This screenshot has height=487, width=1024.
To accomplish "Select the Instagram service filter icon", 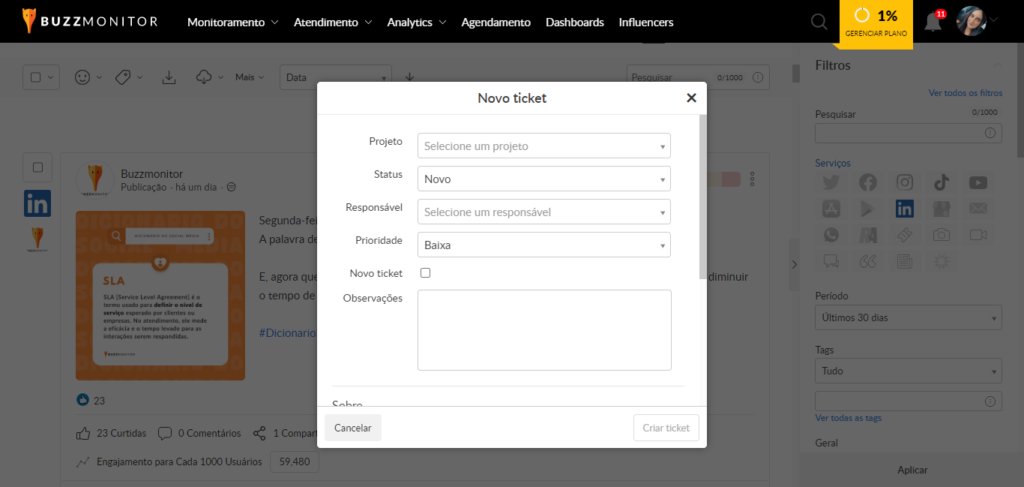I will tap(905, 182).
